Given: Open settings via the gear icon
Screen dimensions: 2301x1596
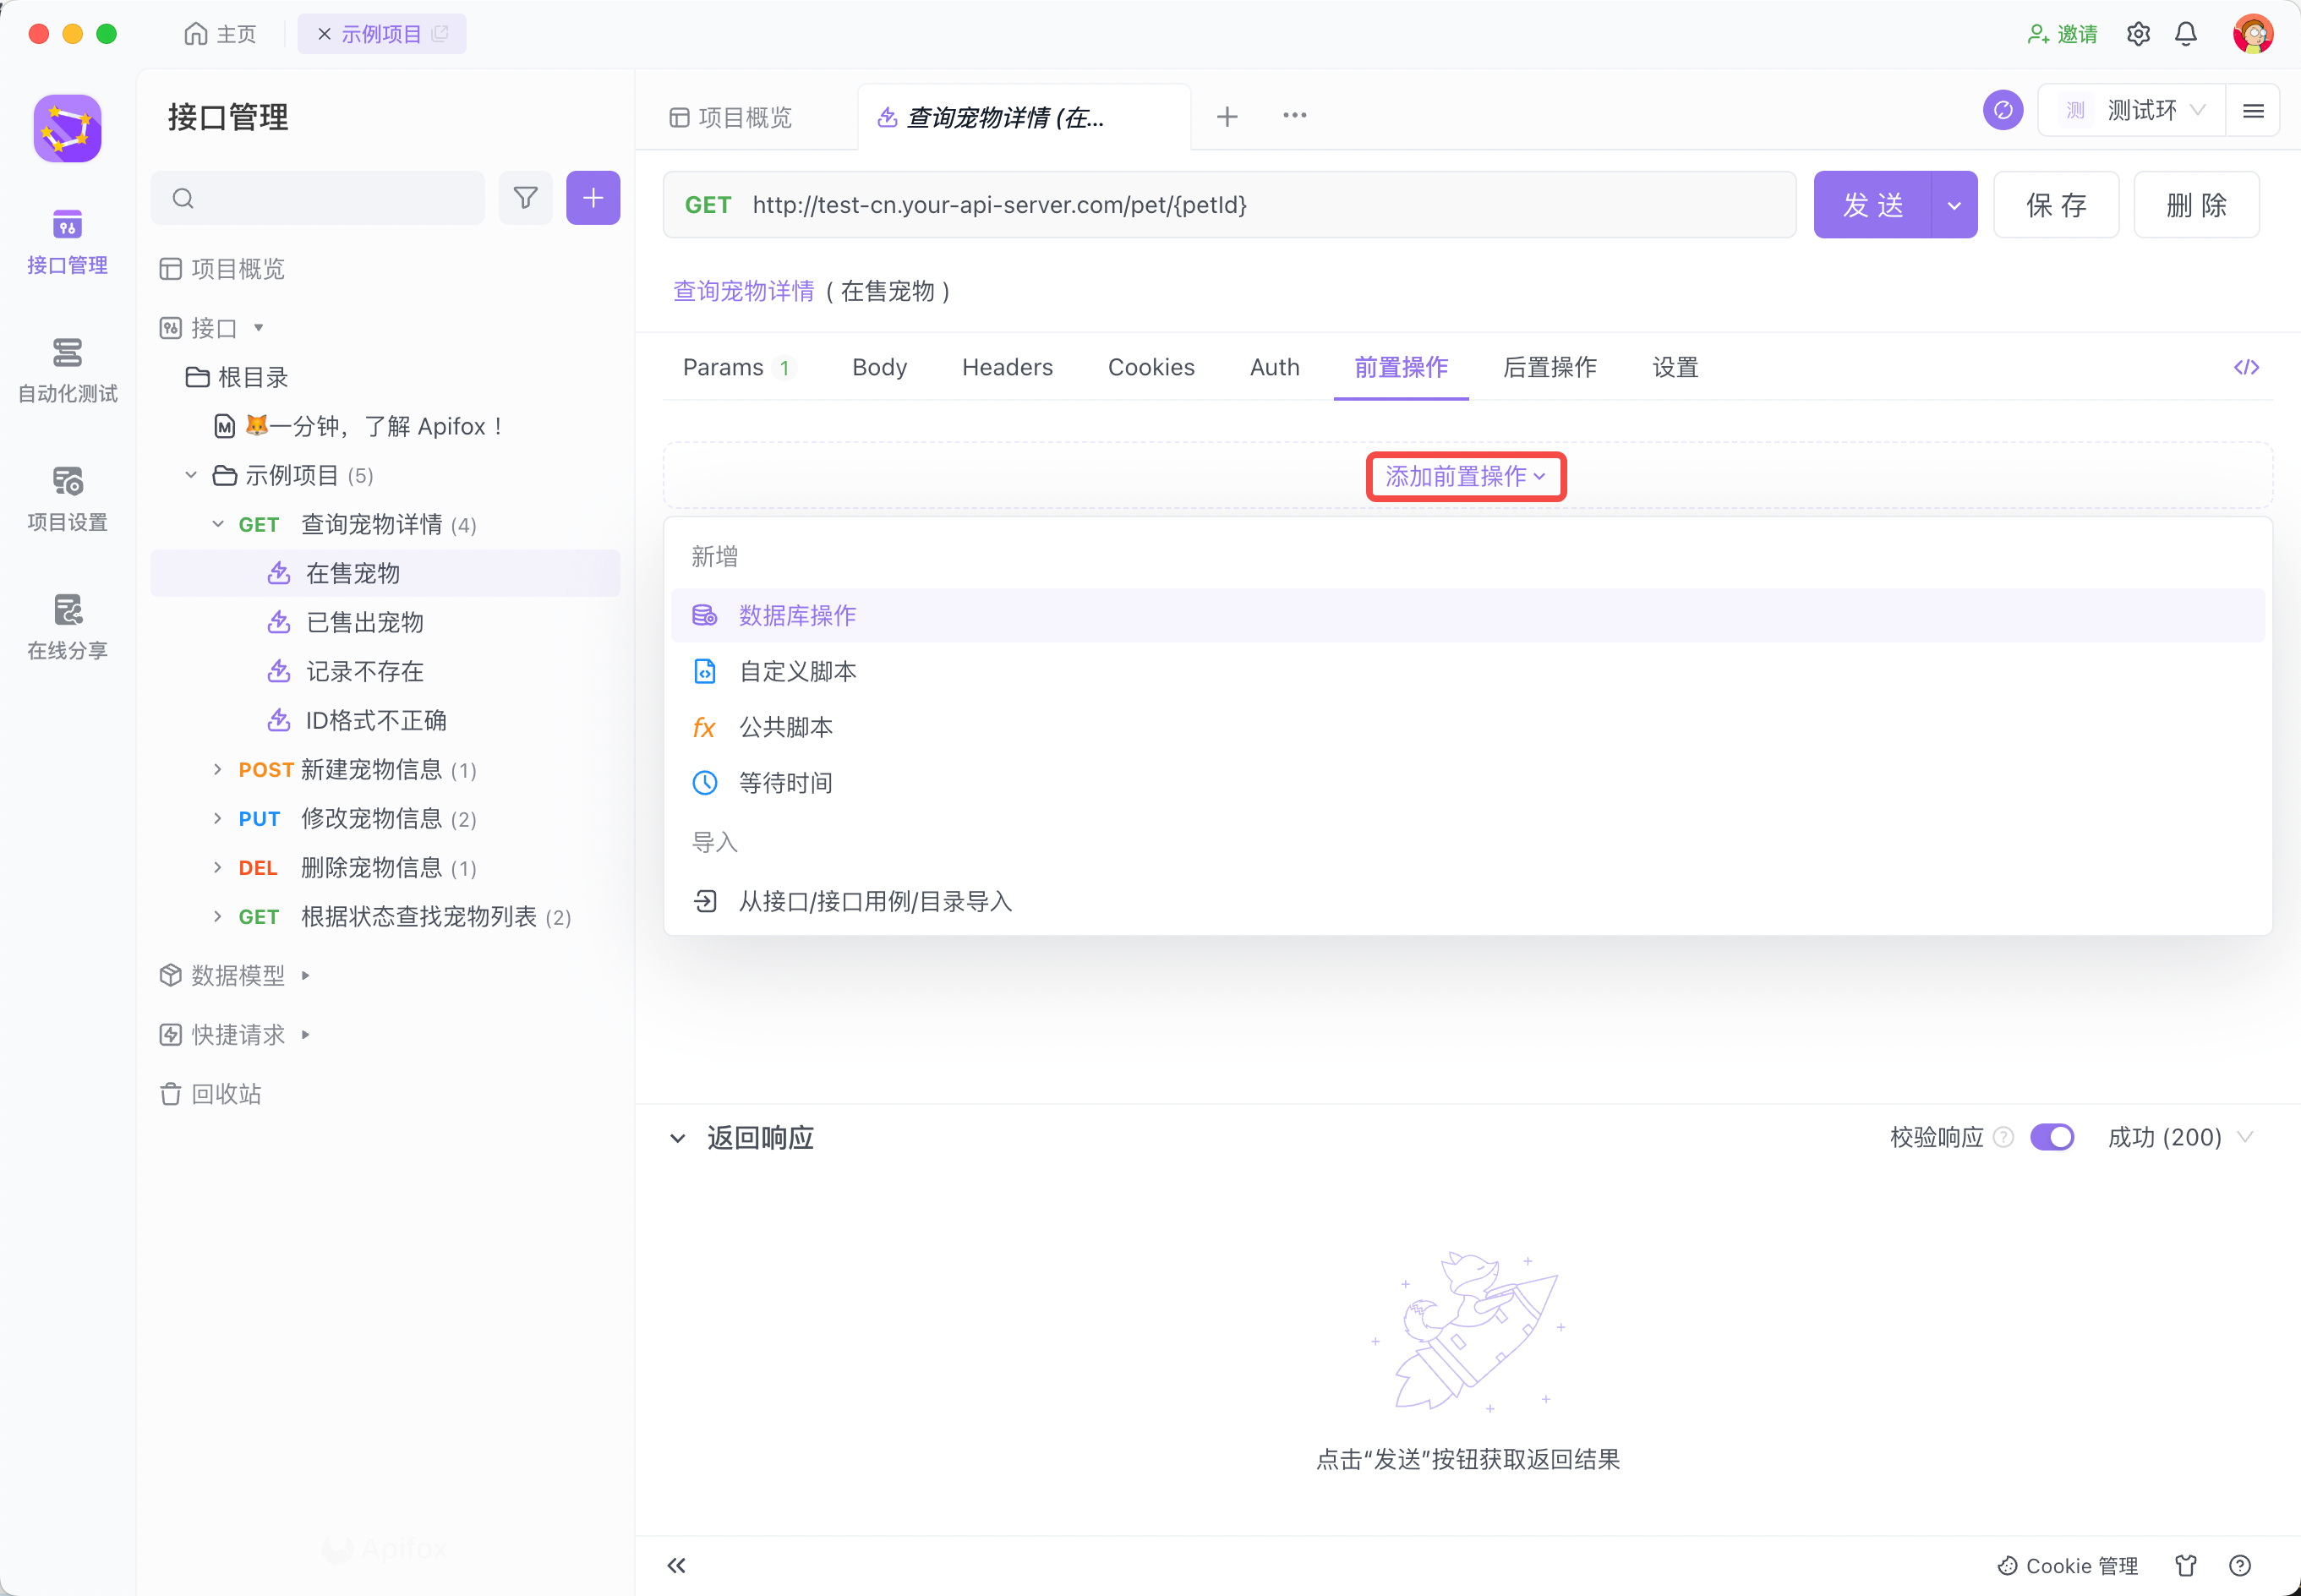Looking at the screenshot, I should coord(2138,34).
